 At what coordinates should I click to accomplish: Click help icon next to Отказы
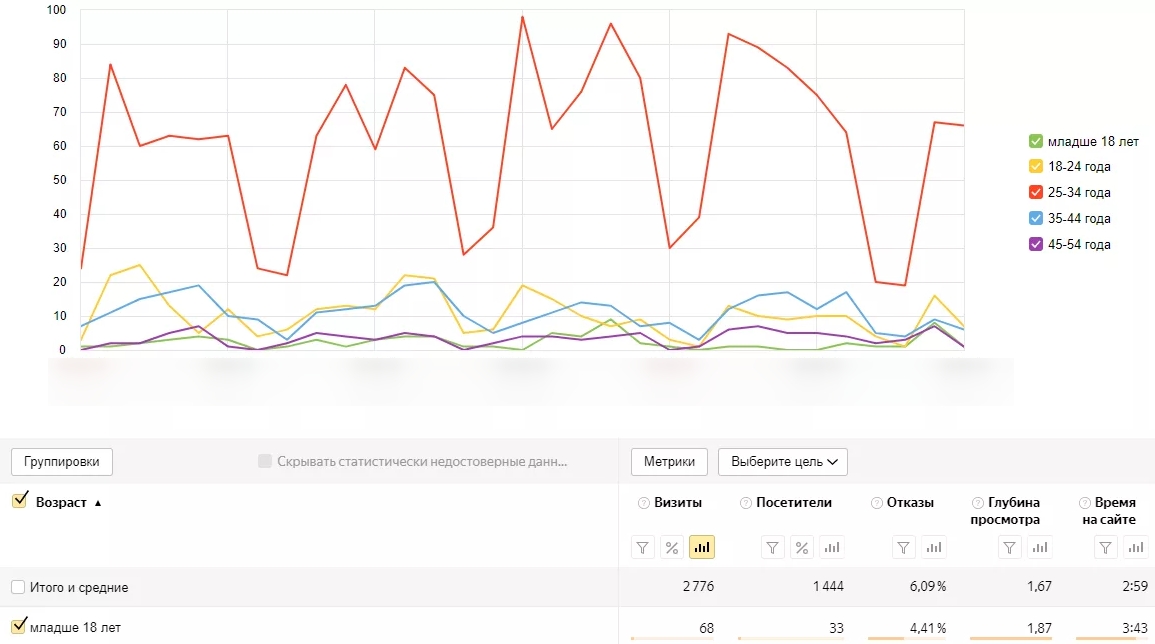[x=877, y=503]
